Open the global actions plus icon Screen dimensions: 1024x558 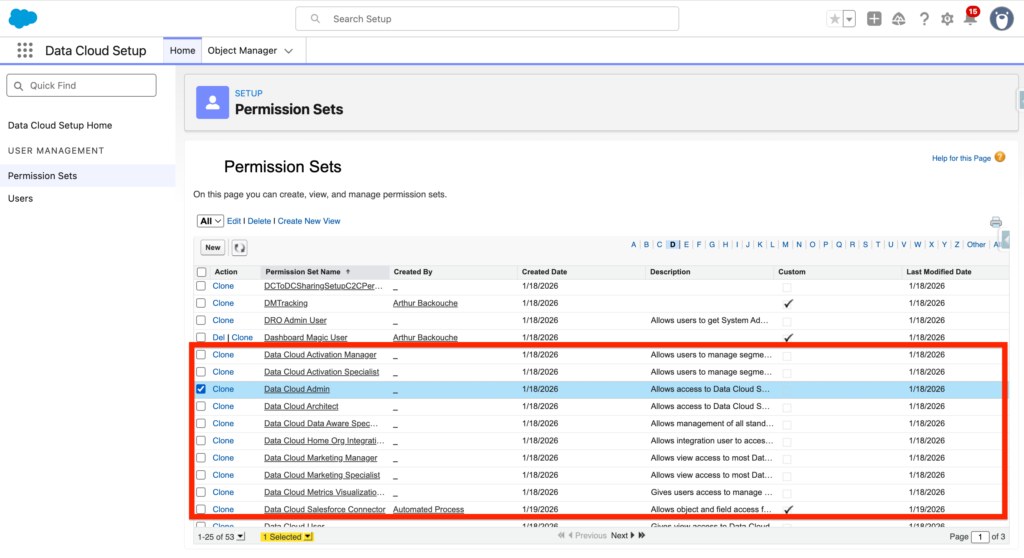click(x=874, y=19)
